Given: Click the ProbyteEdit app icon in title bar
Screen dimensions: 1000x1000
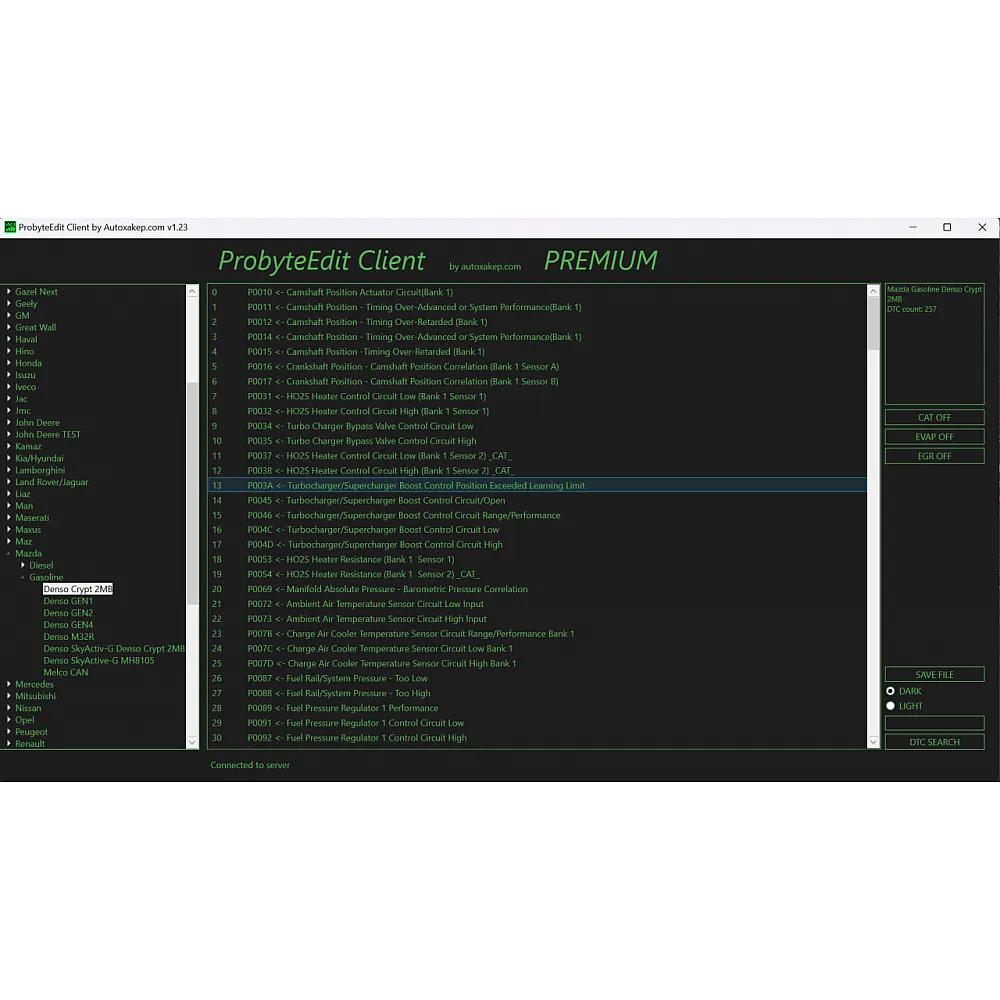Looking at the screenshot, I should click(11, 227).
